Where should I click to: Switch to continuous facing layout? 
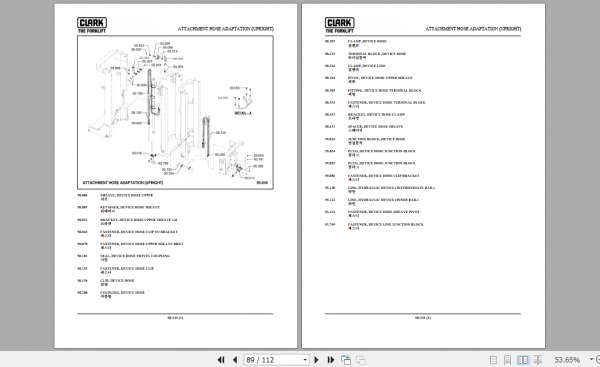click(538, 360)
